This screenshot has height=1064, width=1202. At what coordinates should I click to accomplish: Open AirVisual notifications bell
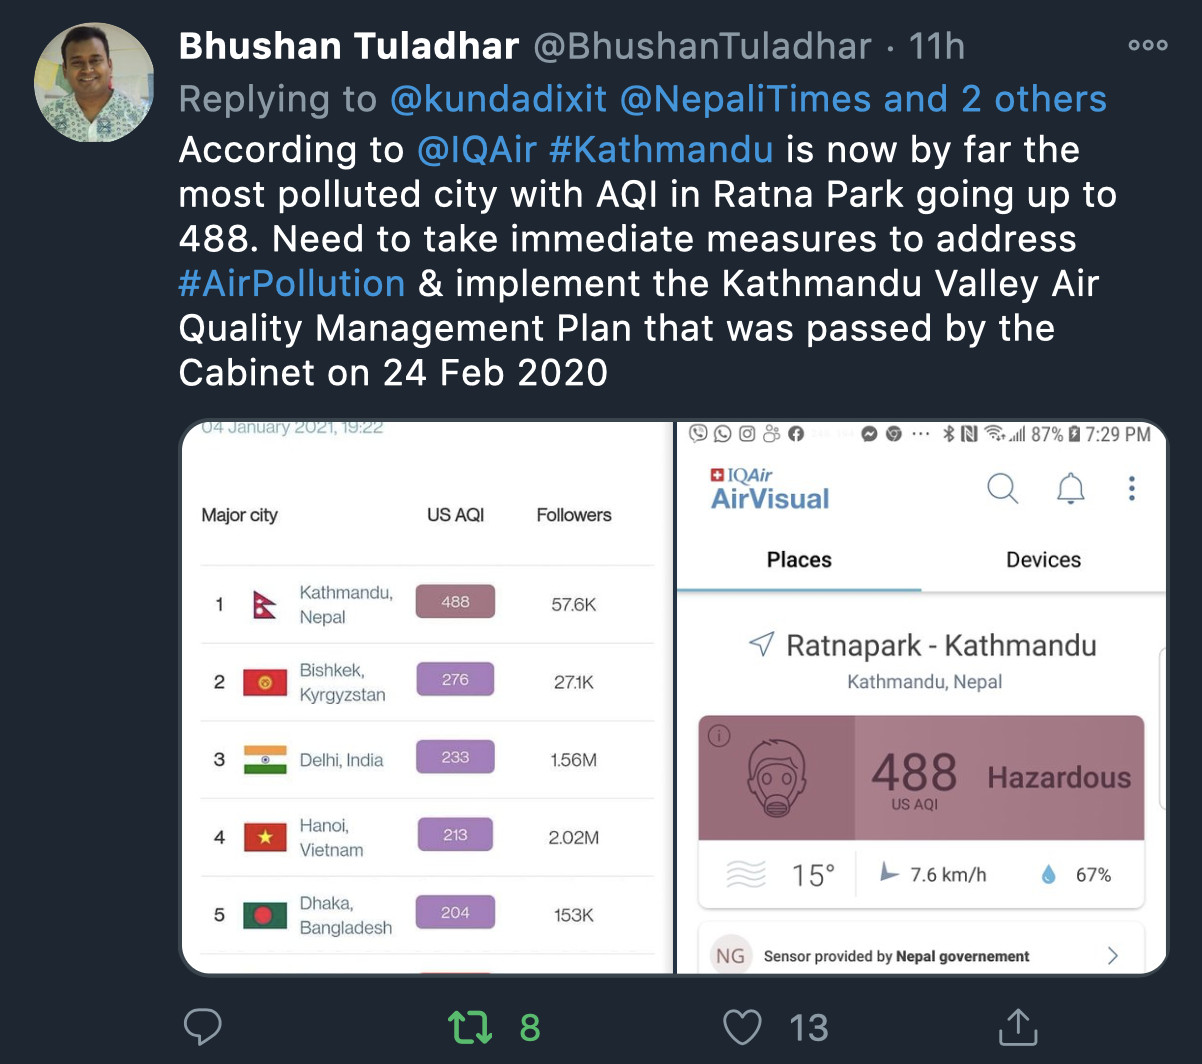1069,489
